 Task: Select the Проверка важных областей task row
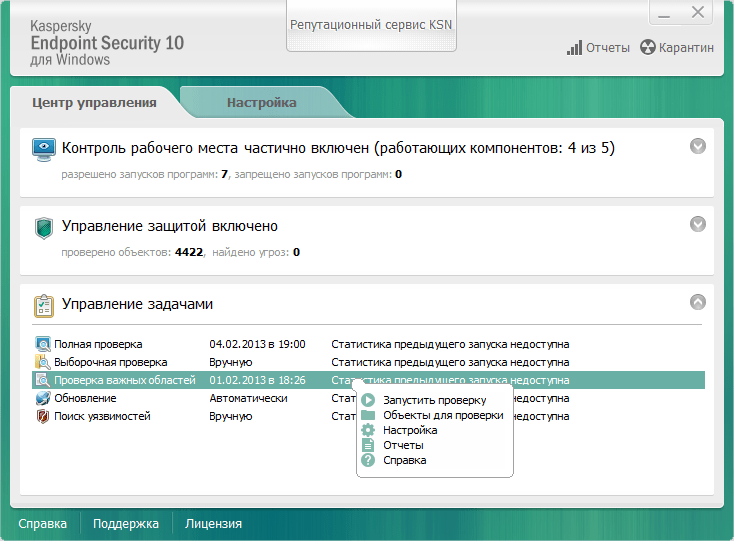[368, 380]
